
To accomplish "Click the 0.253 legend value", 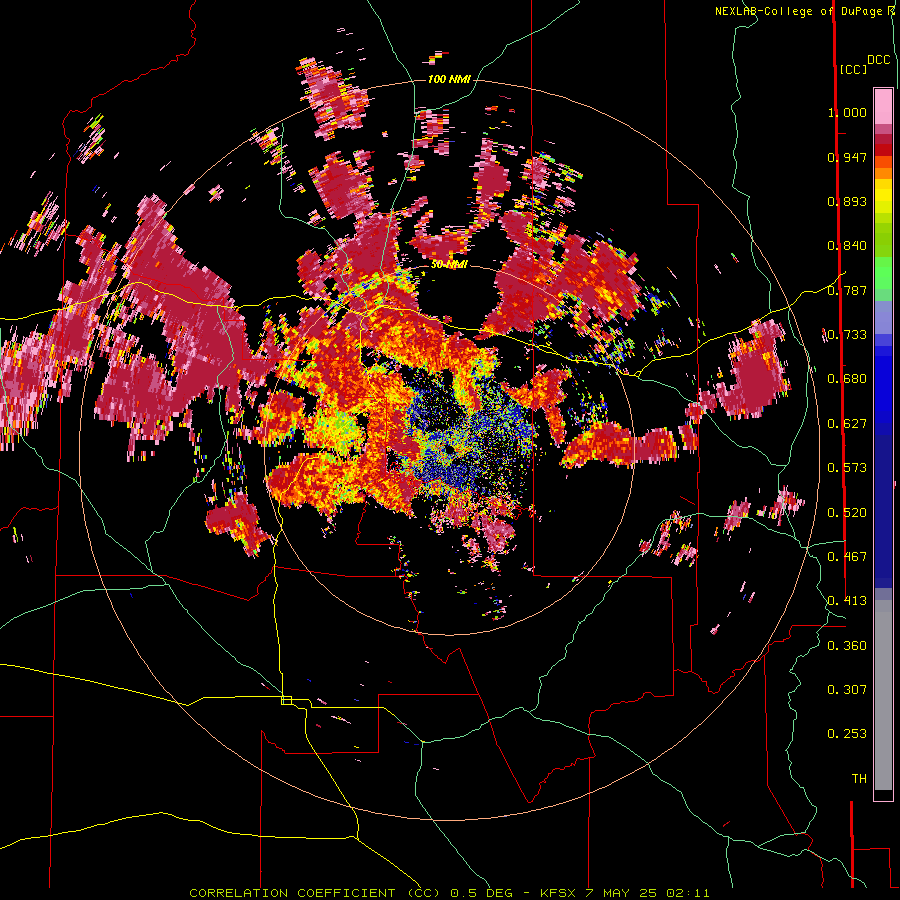I will point(847,734).
